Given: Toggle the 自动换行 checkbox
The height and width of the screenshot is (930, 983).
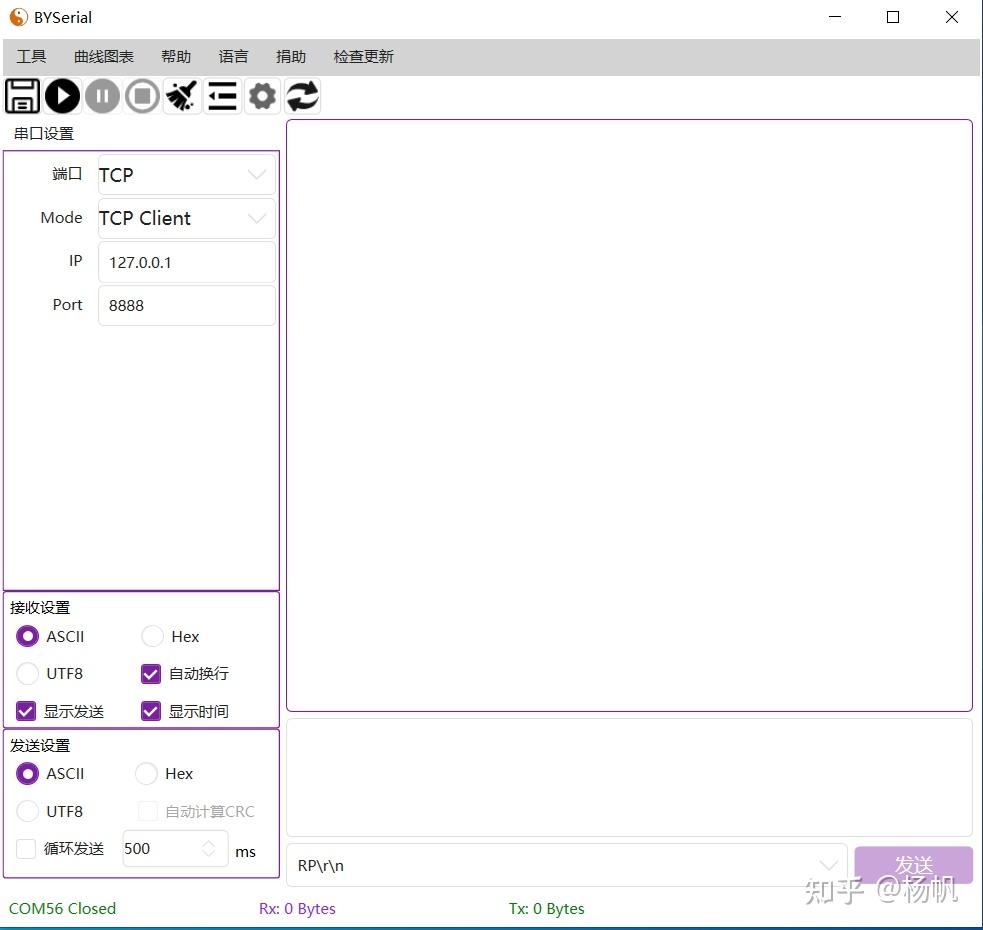Looking at the screenshot, I should tap(151, 674).
